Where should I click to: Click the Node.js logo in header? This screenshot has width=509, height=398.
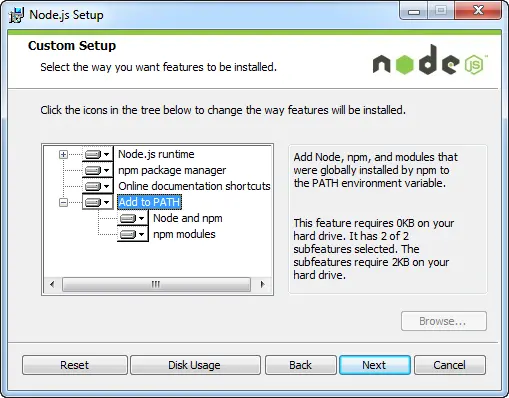pos(429,60)
